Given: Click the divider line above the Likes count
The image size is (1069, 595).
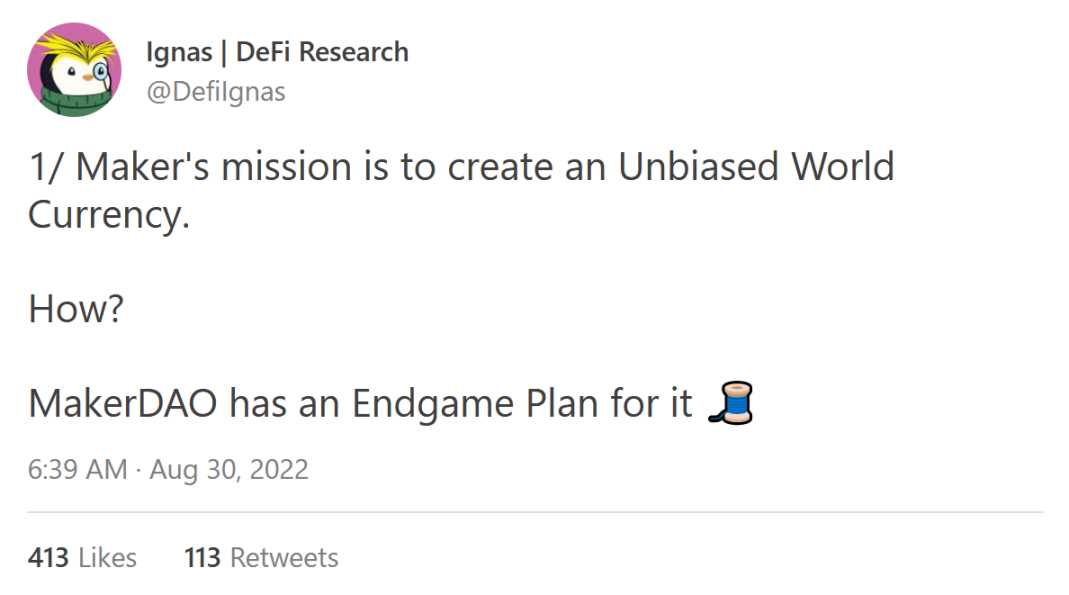Looking at the screenshot, I should click(x=534, y=512).
